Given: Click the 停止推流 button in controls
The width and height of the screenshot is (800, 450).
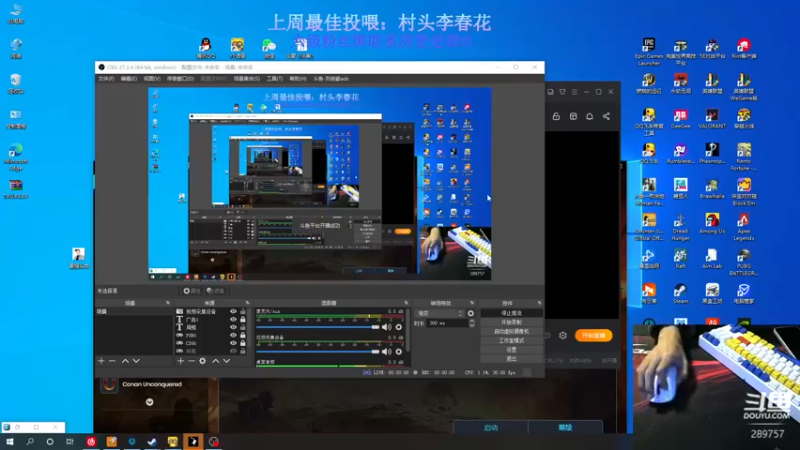Looking at the screenshot, I should pyautogui.click(x=511, y=313).
